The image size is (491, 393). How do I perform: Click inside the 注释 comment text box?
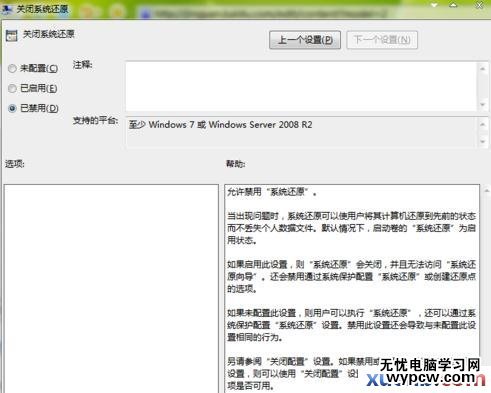pyautogui.click(x=301, y=86)
